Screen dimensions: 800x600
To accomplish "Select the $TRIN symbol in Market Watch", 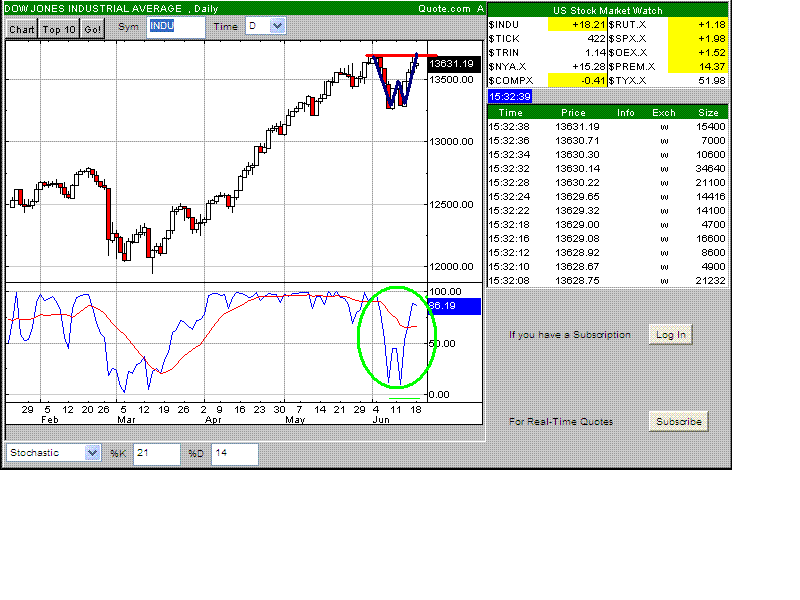I will coord(504,53).
